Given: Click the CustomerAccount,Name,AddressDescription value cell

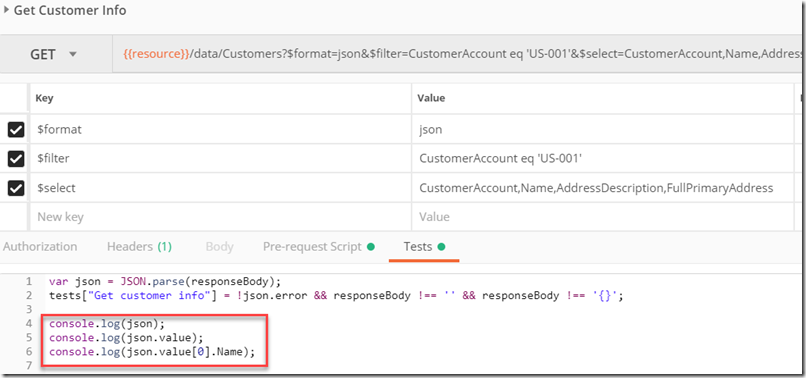Looking at the screenshot, I should 603,188.
